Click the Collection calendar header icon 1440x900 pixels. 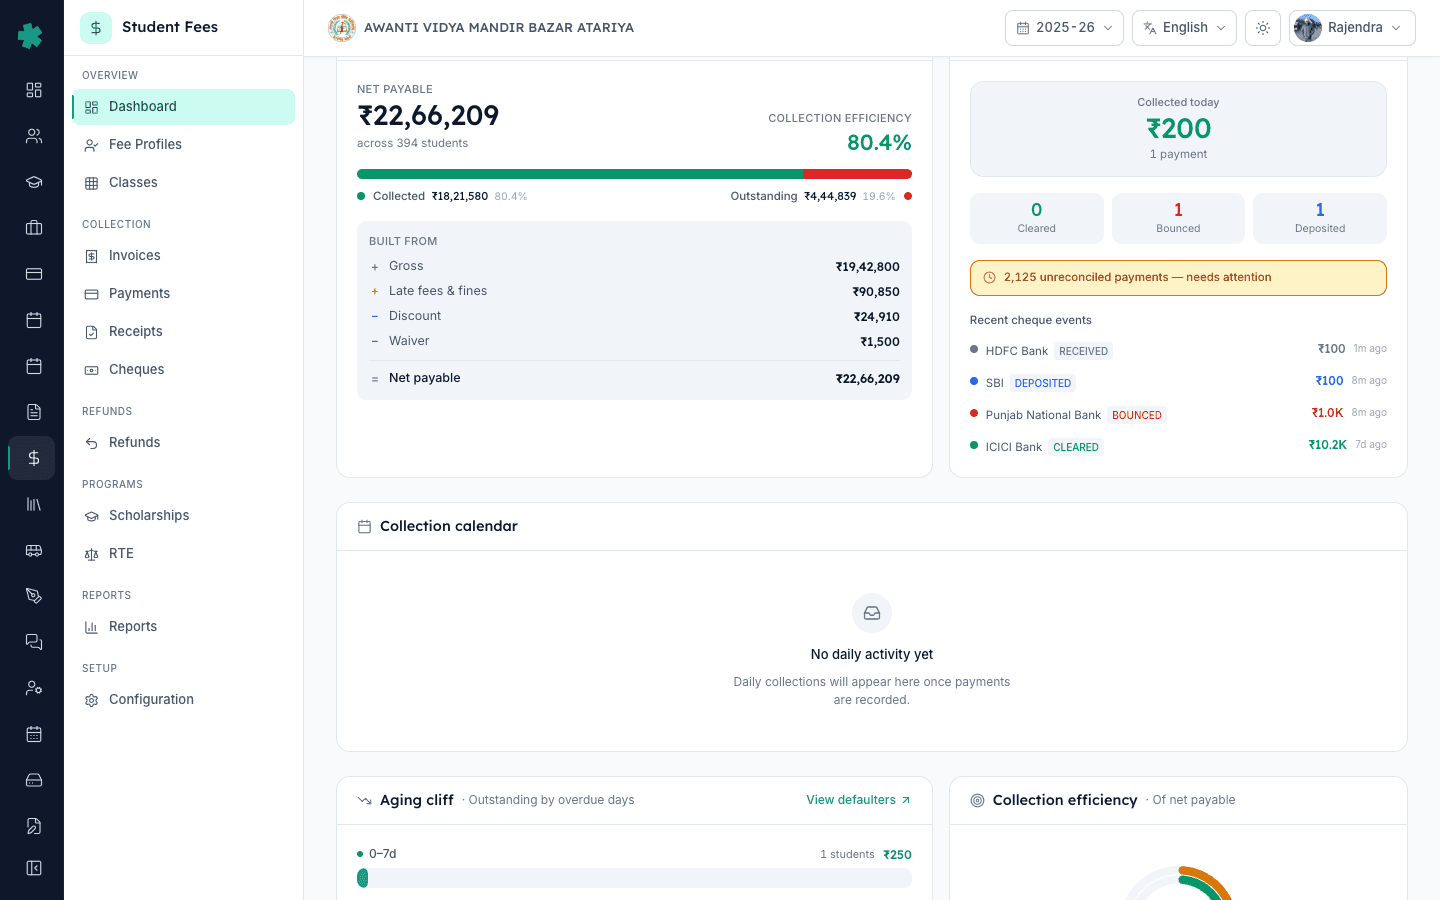tap(365, 527)
